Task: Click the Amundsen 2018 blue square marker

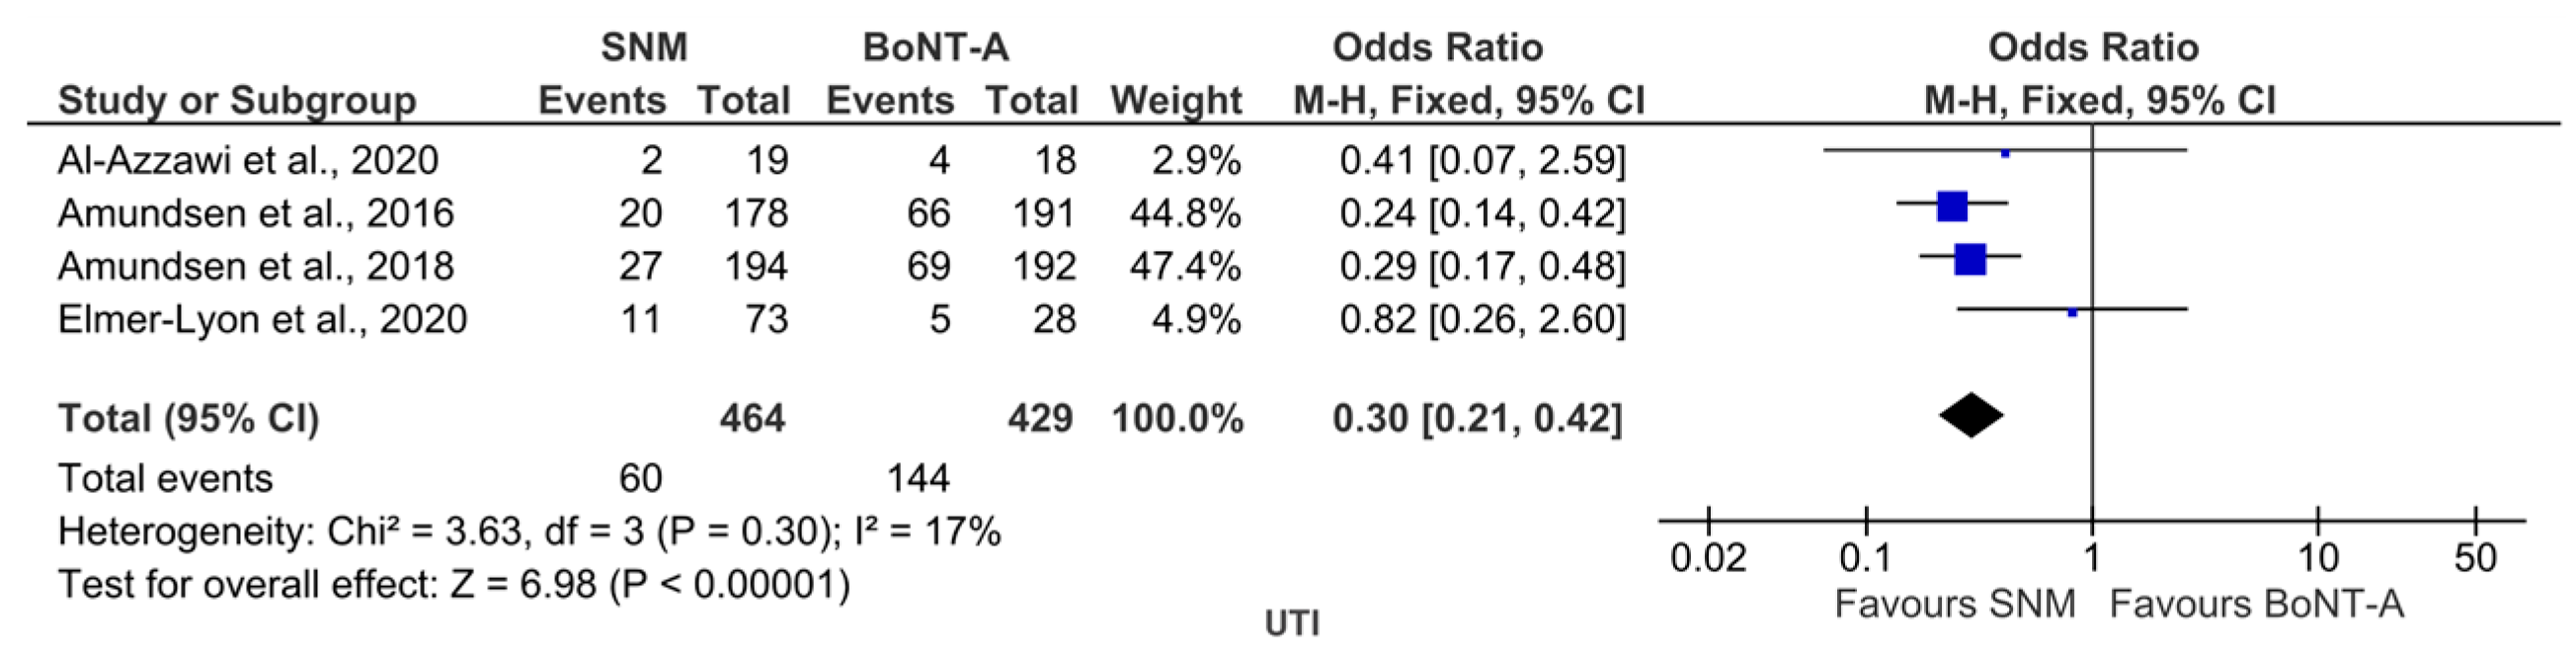Action: point(1970,259)
